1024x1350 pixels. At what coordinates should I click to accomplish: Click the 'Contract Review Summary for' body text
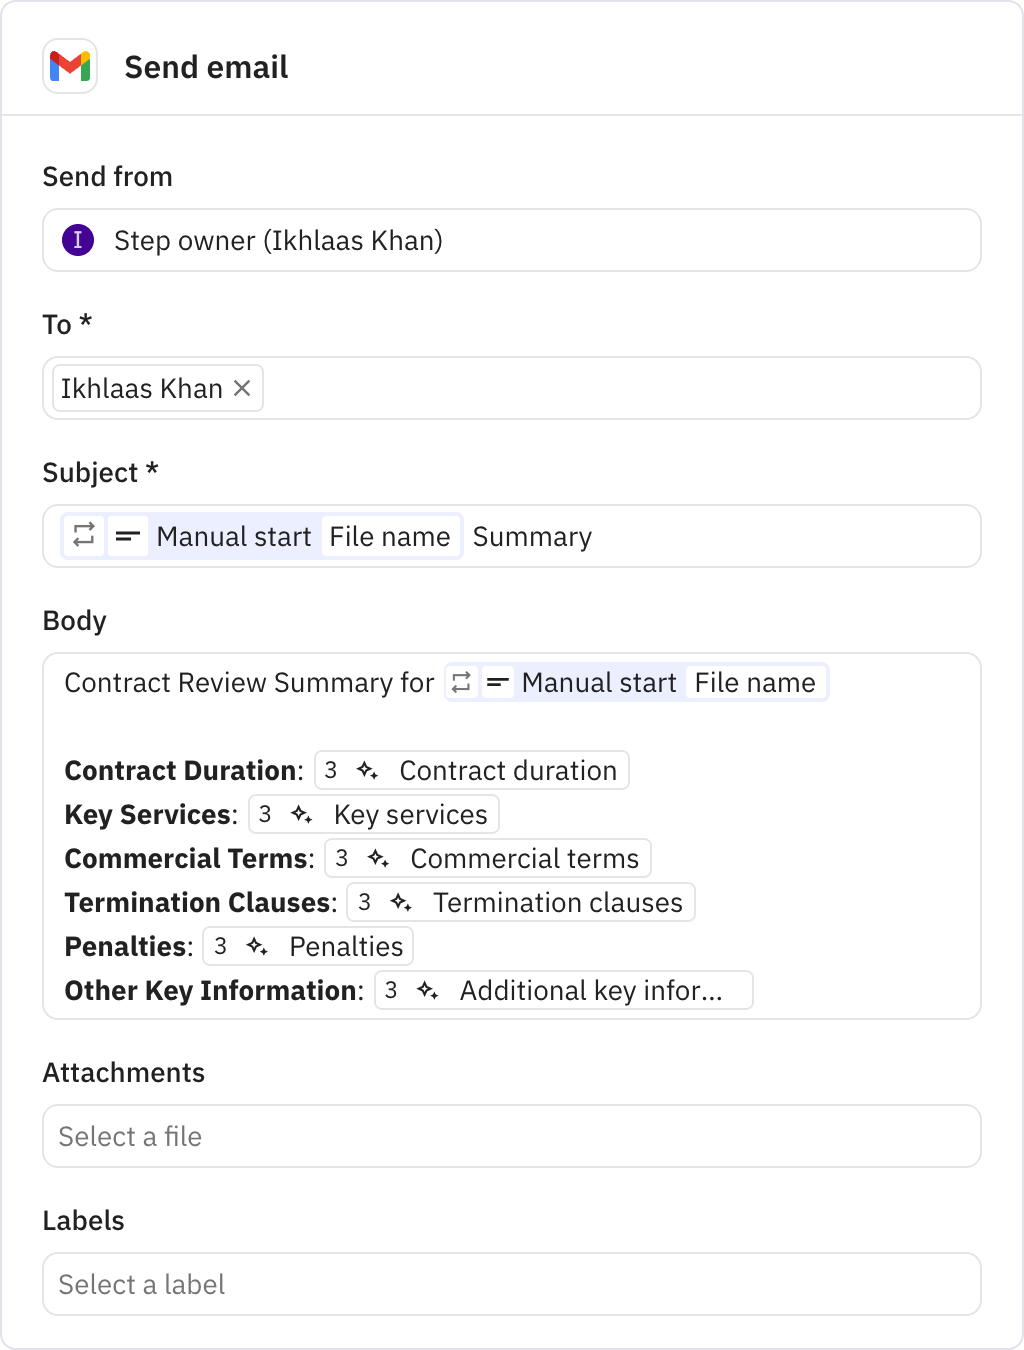pos(249,683)
